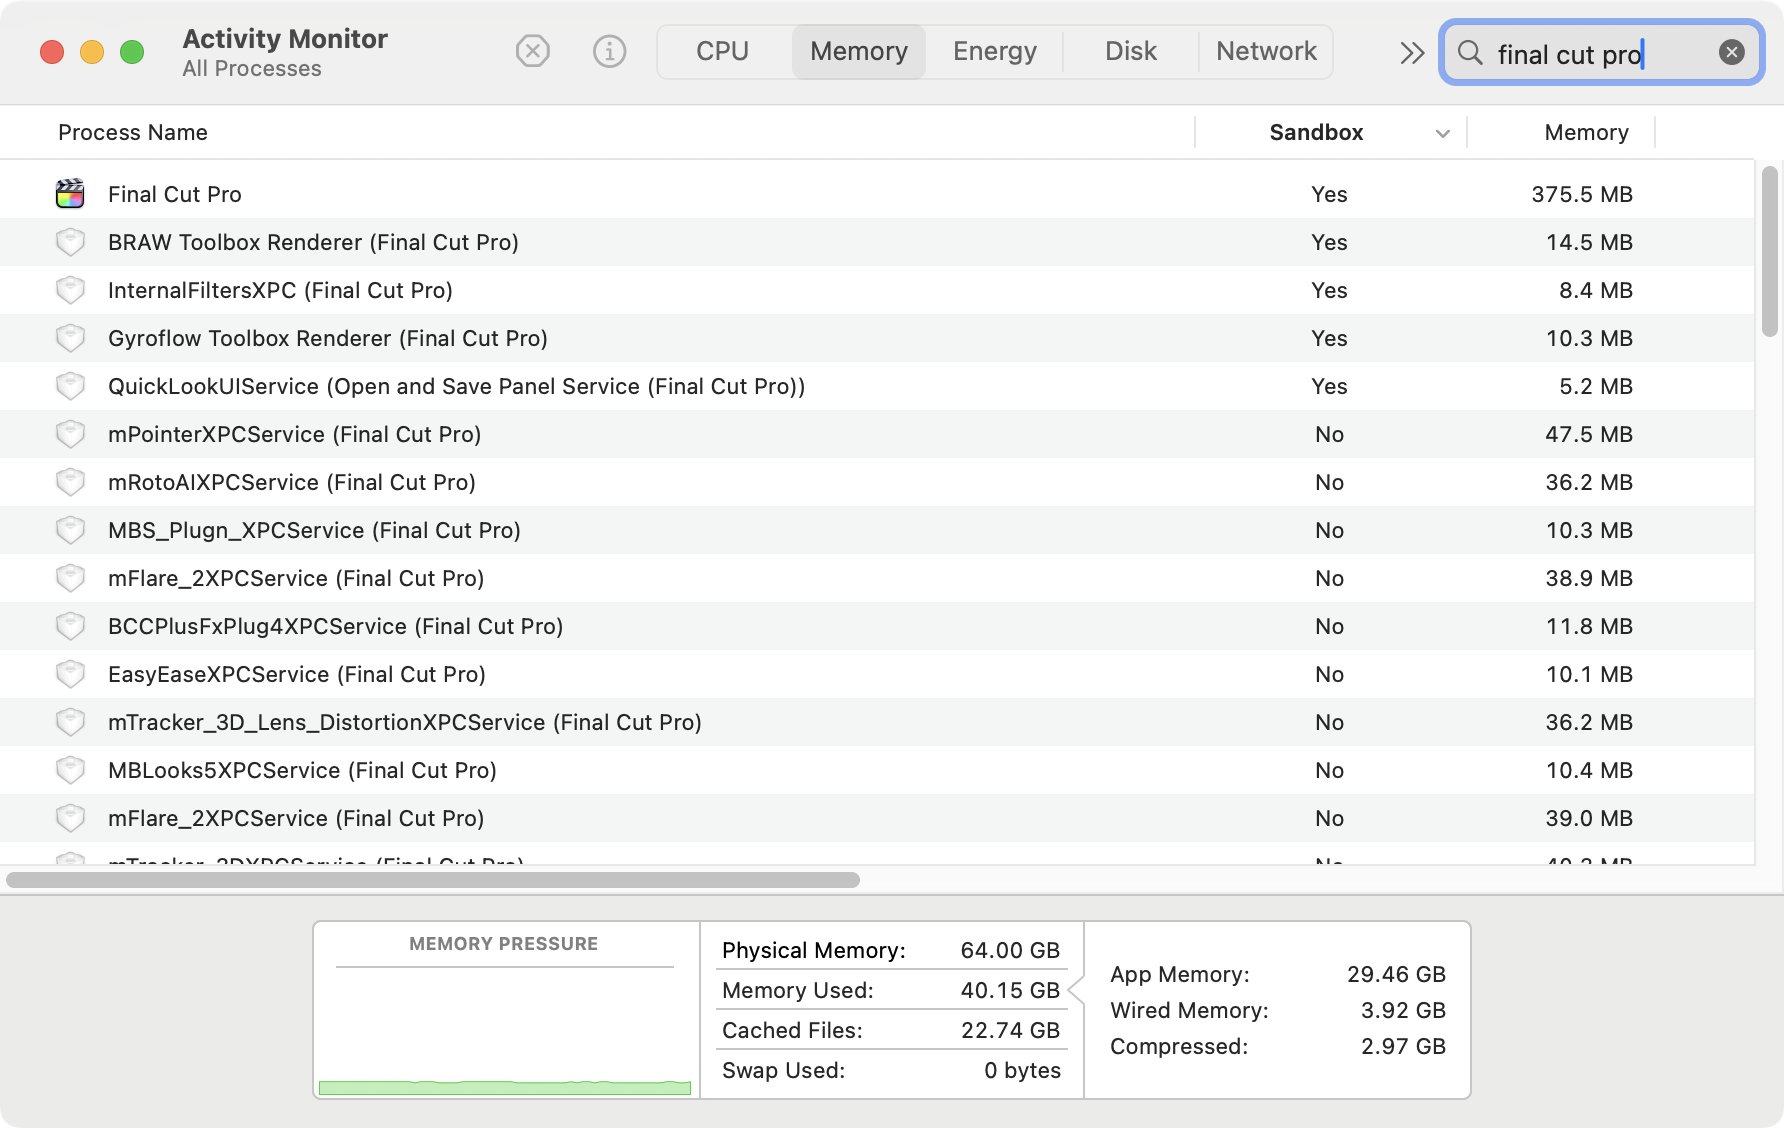Toggle sort order via Sandbox column chevron

[1442, 134]
